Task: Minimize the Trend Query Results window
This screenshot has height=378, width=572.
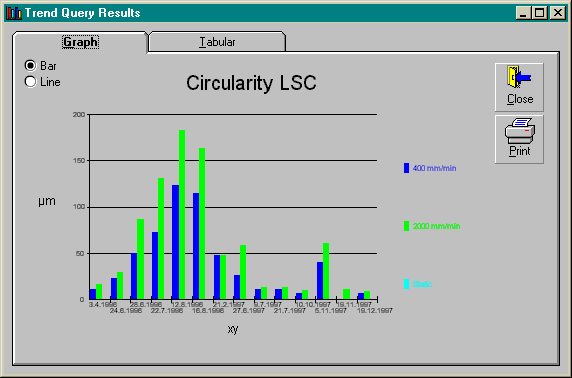Action: click(523, 13)
